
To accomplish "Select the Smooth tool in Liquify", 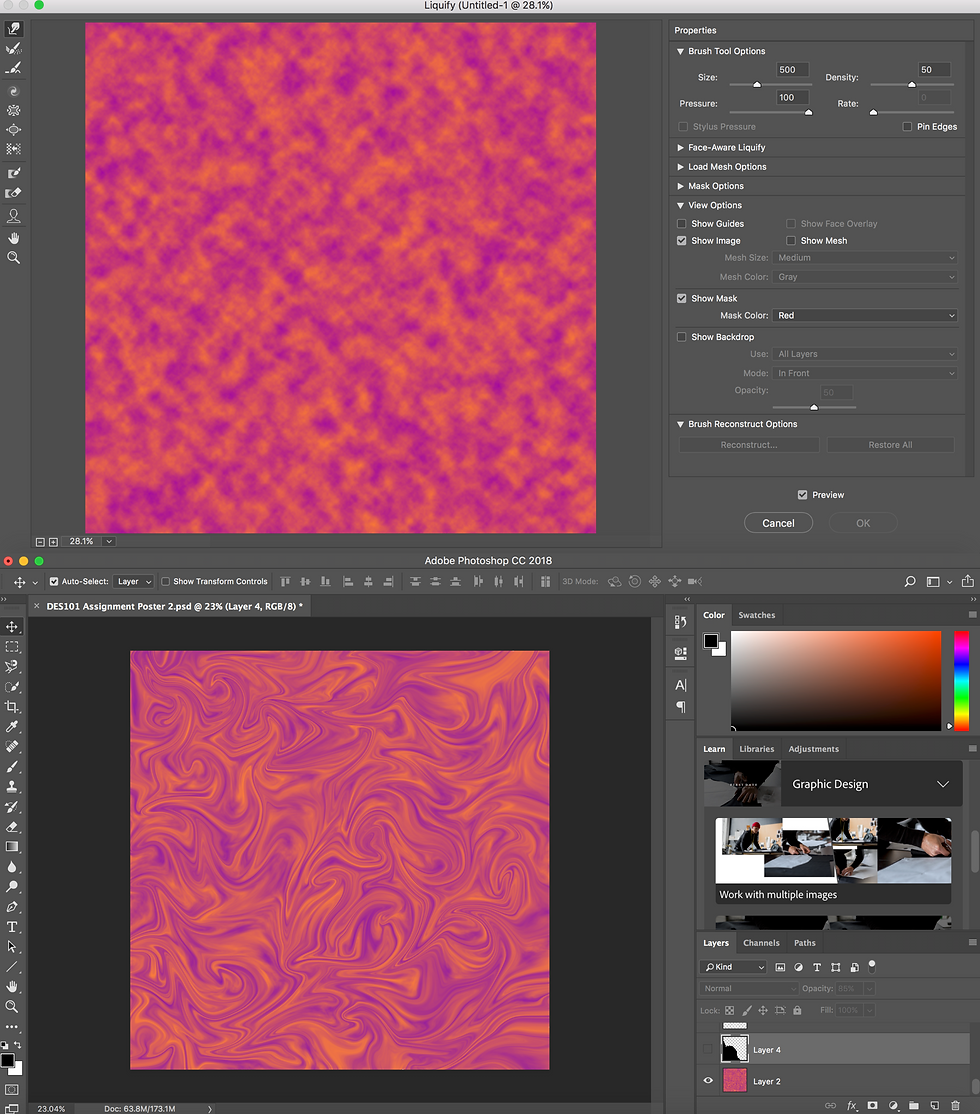I will [14, 69].
